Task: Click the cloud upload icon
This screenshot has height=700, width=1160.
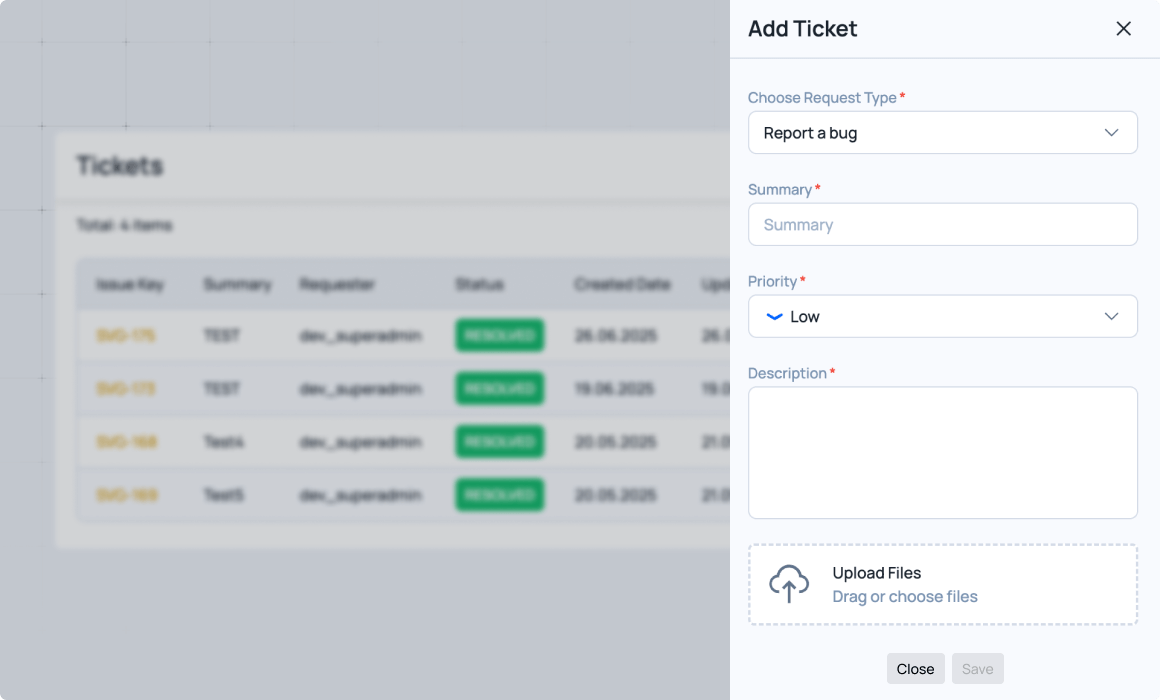Action: 789,584
